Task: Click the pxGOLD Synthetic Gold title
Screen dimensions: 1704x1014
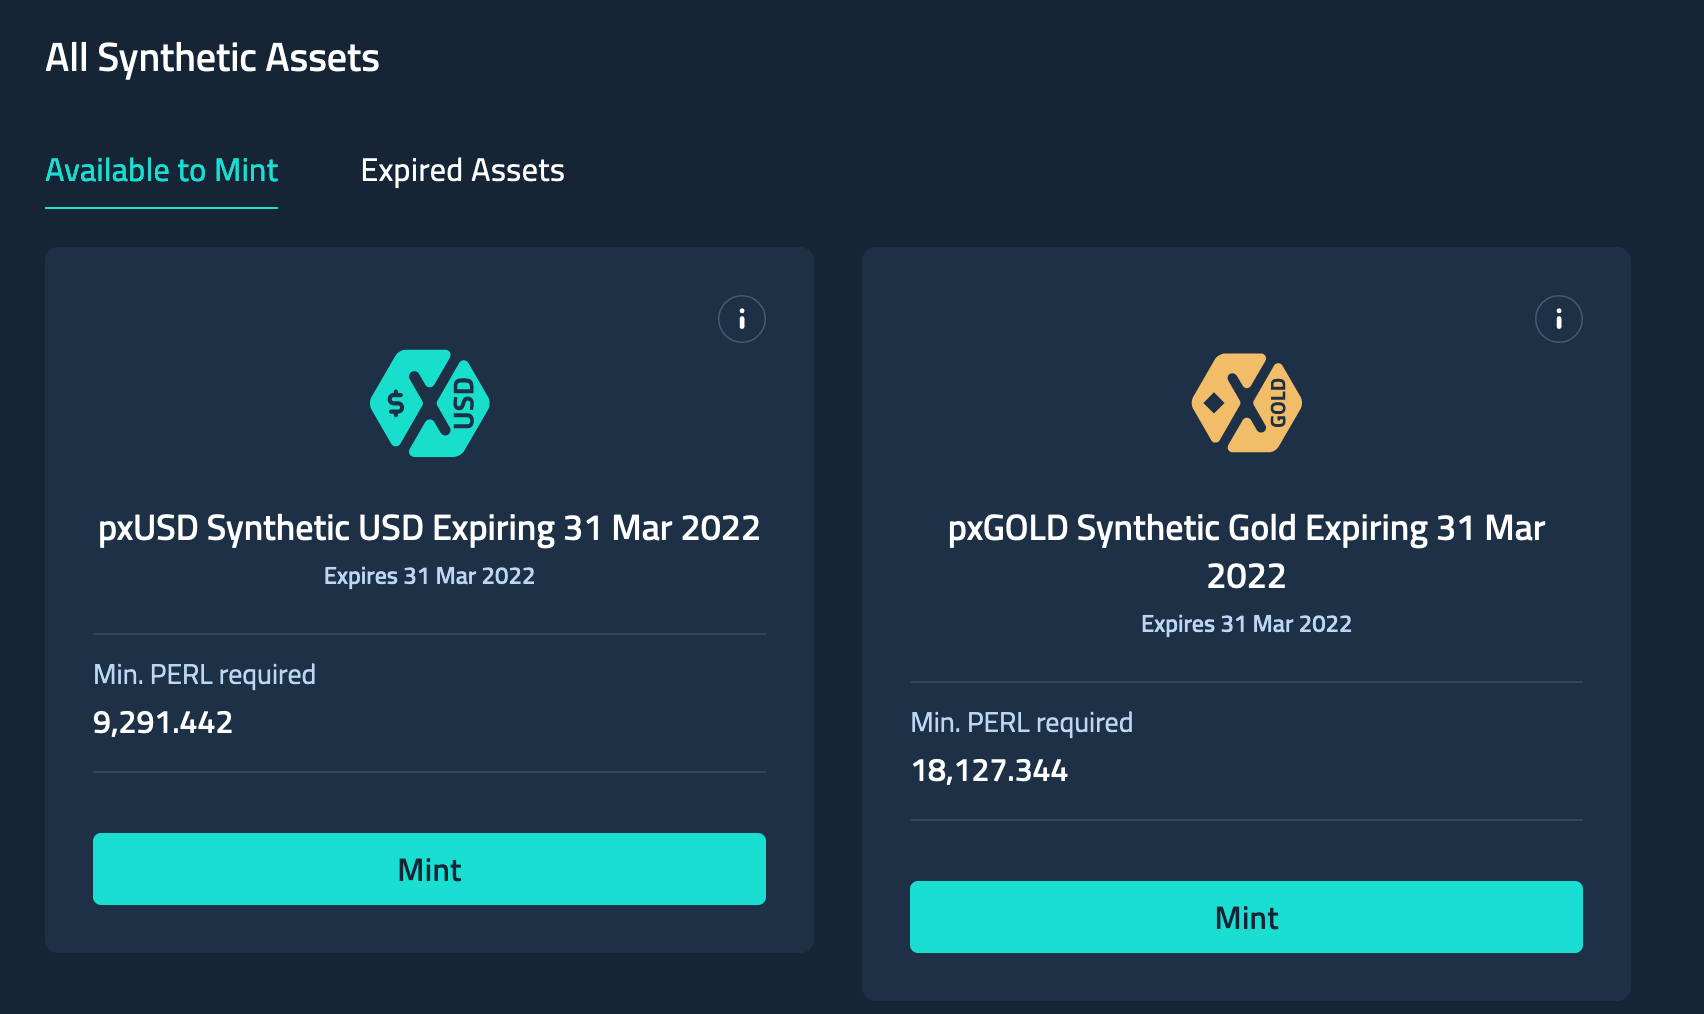Action: point(1246,551)
